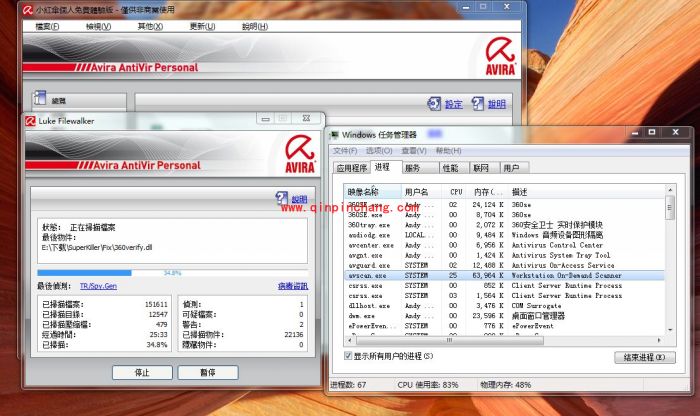The height and width of the screenshot is (416, 700).
Task: Select the avscan.exe process row
Action: pyautogui.click(x=504, y=275)
